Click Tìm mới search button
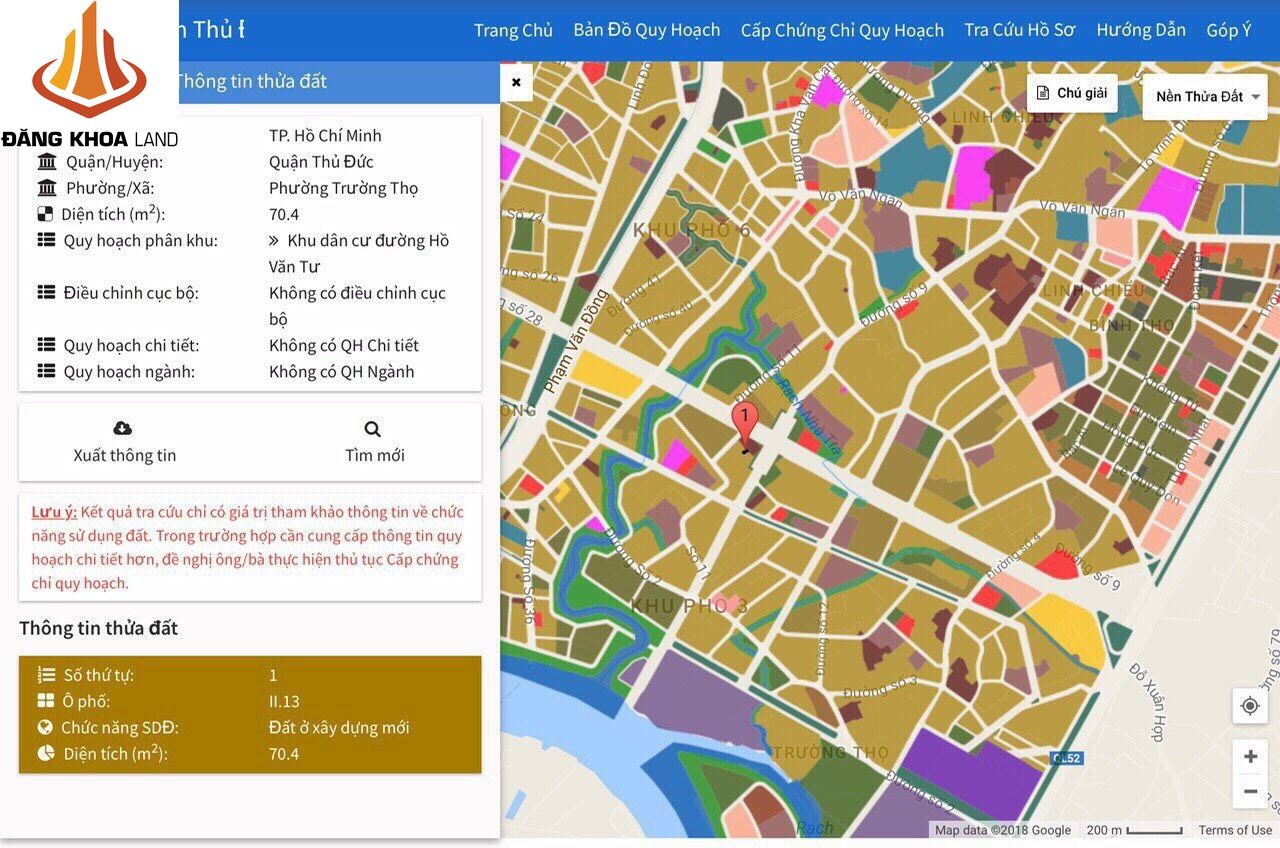The width and height of the screenshot is (1280, 848). click(375, 455)
